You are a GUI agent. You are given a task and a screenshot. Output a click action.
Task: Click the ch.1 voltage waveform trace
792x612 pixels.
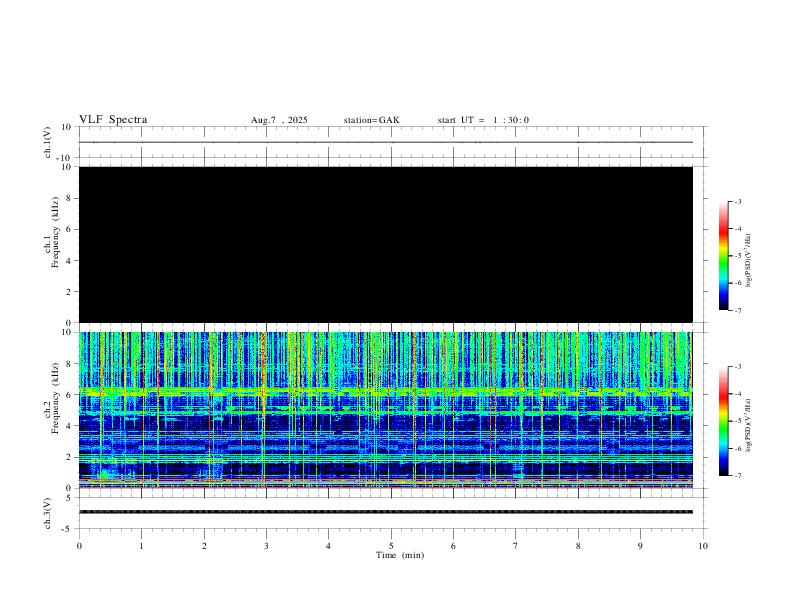386,142
